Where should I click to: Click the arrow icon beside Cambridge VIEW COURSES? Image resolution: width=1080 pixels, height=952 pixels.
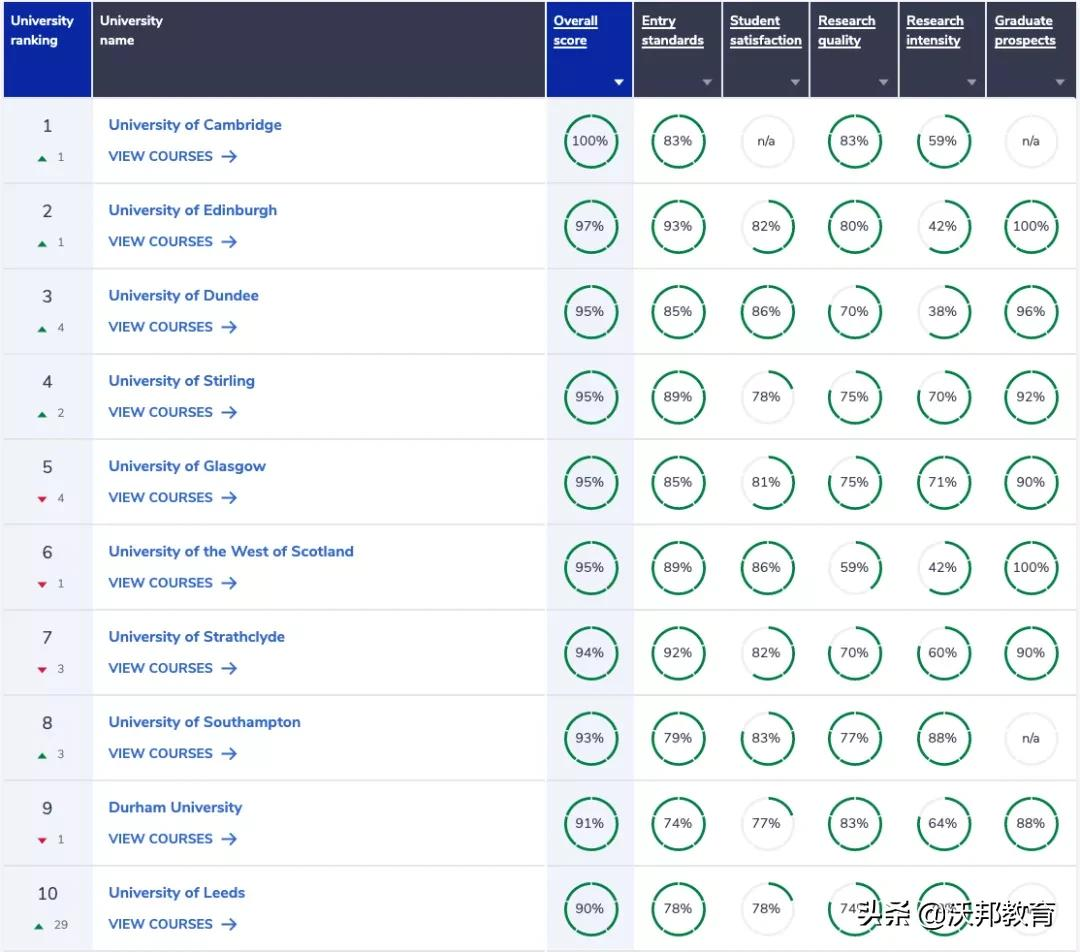coord(229,156)
